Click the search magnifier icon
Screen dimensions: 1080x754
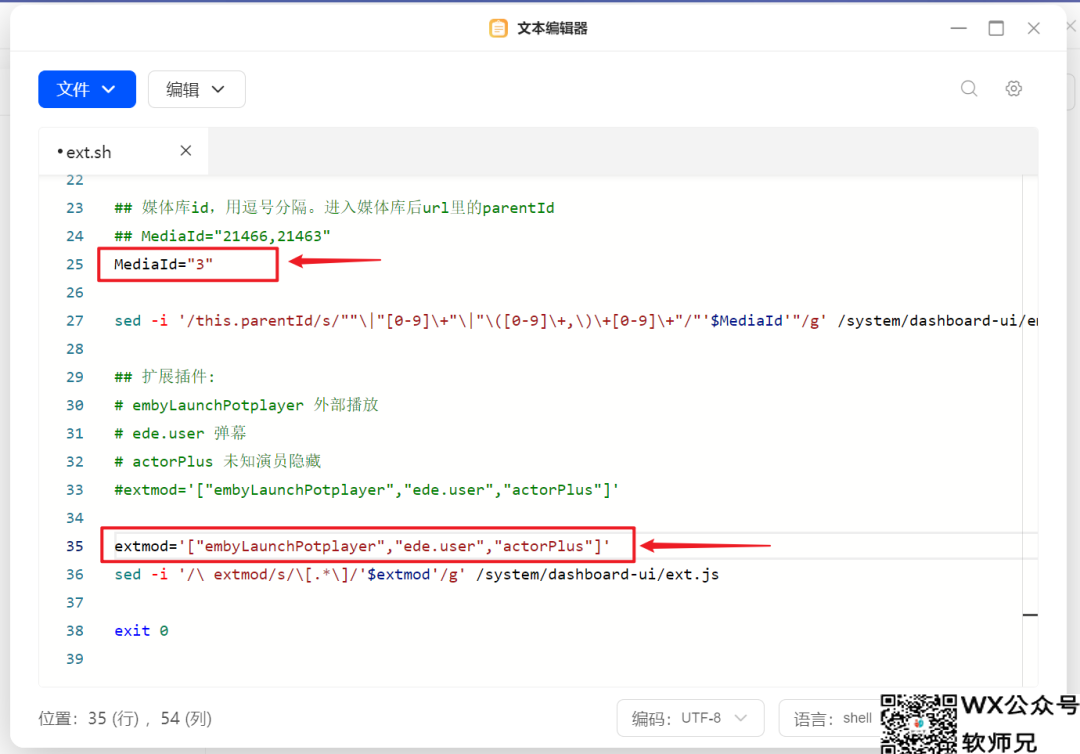click(969, 88)
